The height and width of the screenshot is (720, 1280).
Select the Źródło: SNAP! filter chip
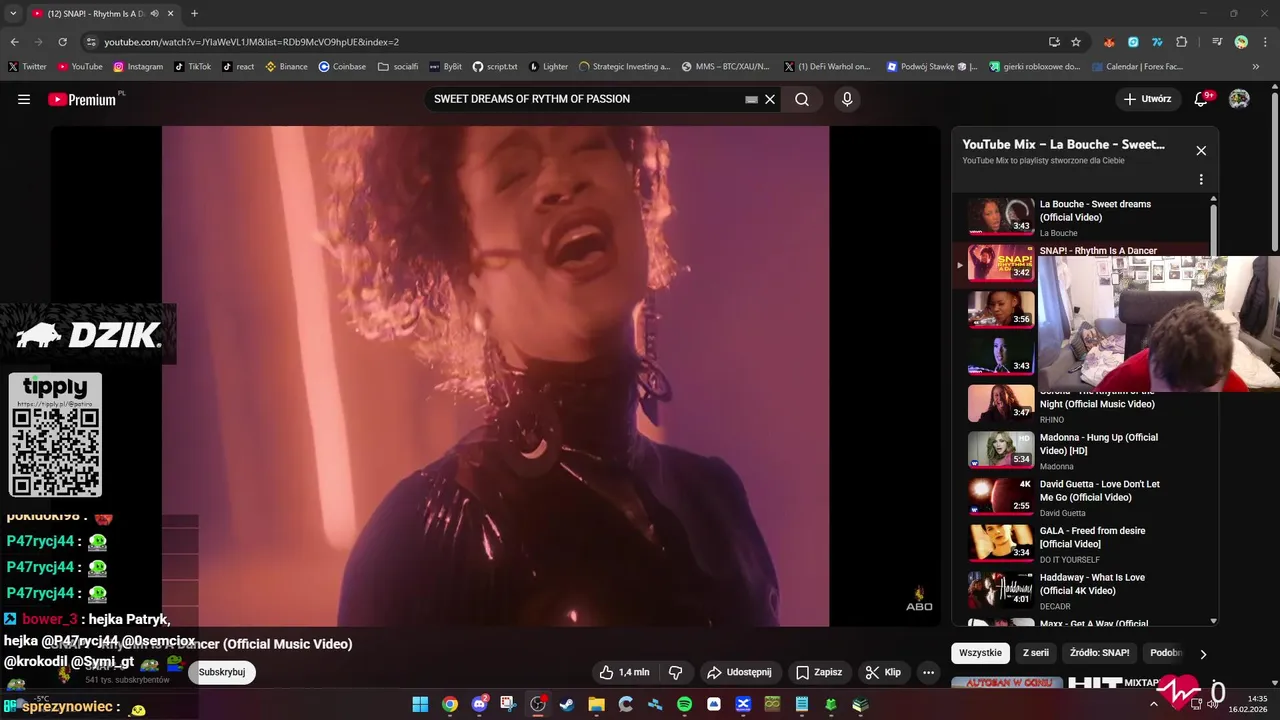point(1099,653)
